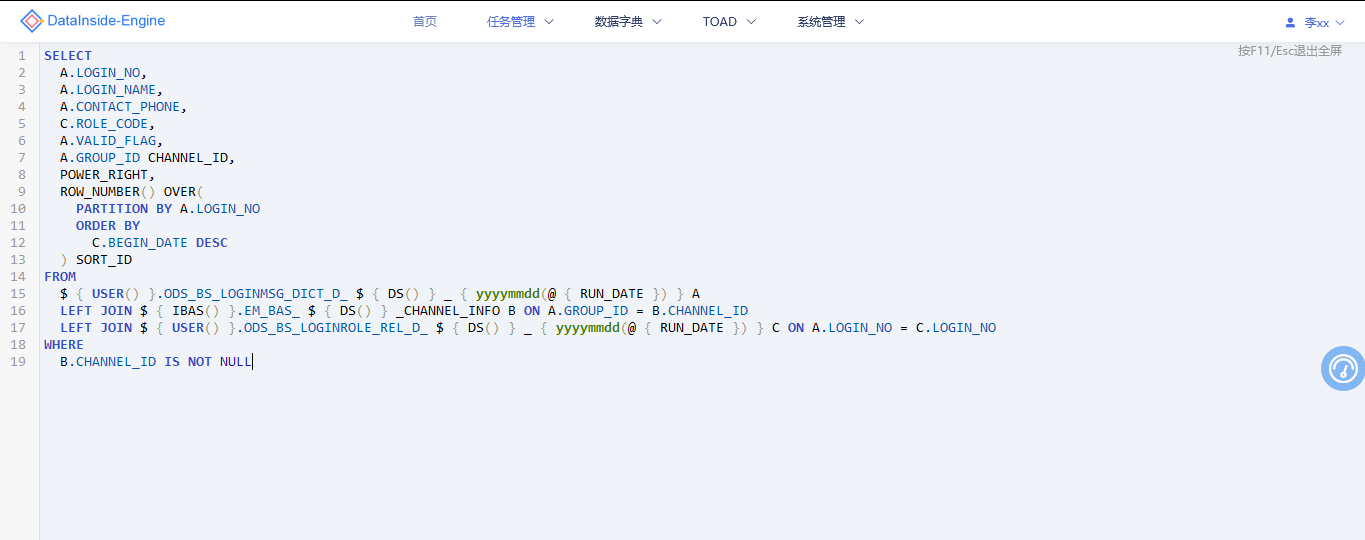Image resolution: width=1365 pixels, height=540 pixels.
Task: Click line number 19 in gutter
Action: tap(20, 362)
